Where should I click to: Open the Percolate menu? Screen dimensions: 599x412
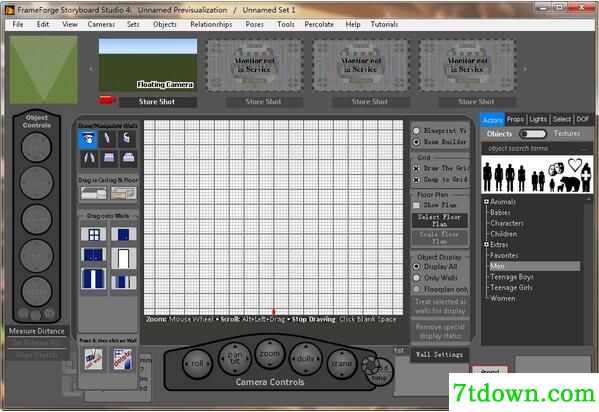point(319,24)
